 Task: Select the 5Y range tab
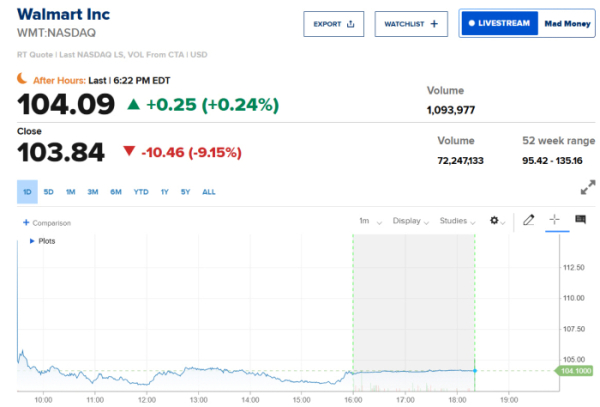pyautogui.click(x=186, y=192)
